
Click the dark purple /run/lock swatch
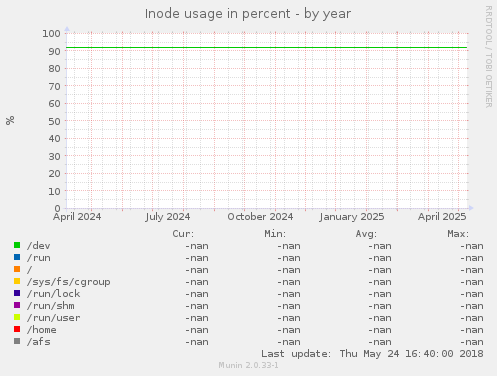(17, 293)
